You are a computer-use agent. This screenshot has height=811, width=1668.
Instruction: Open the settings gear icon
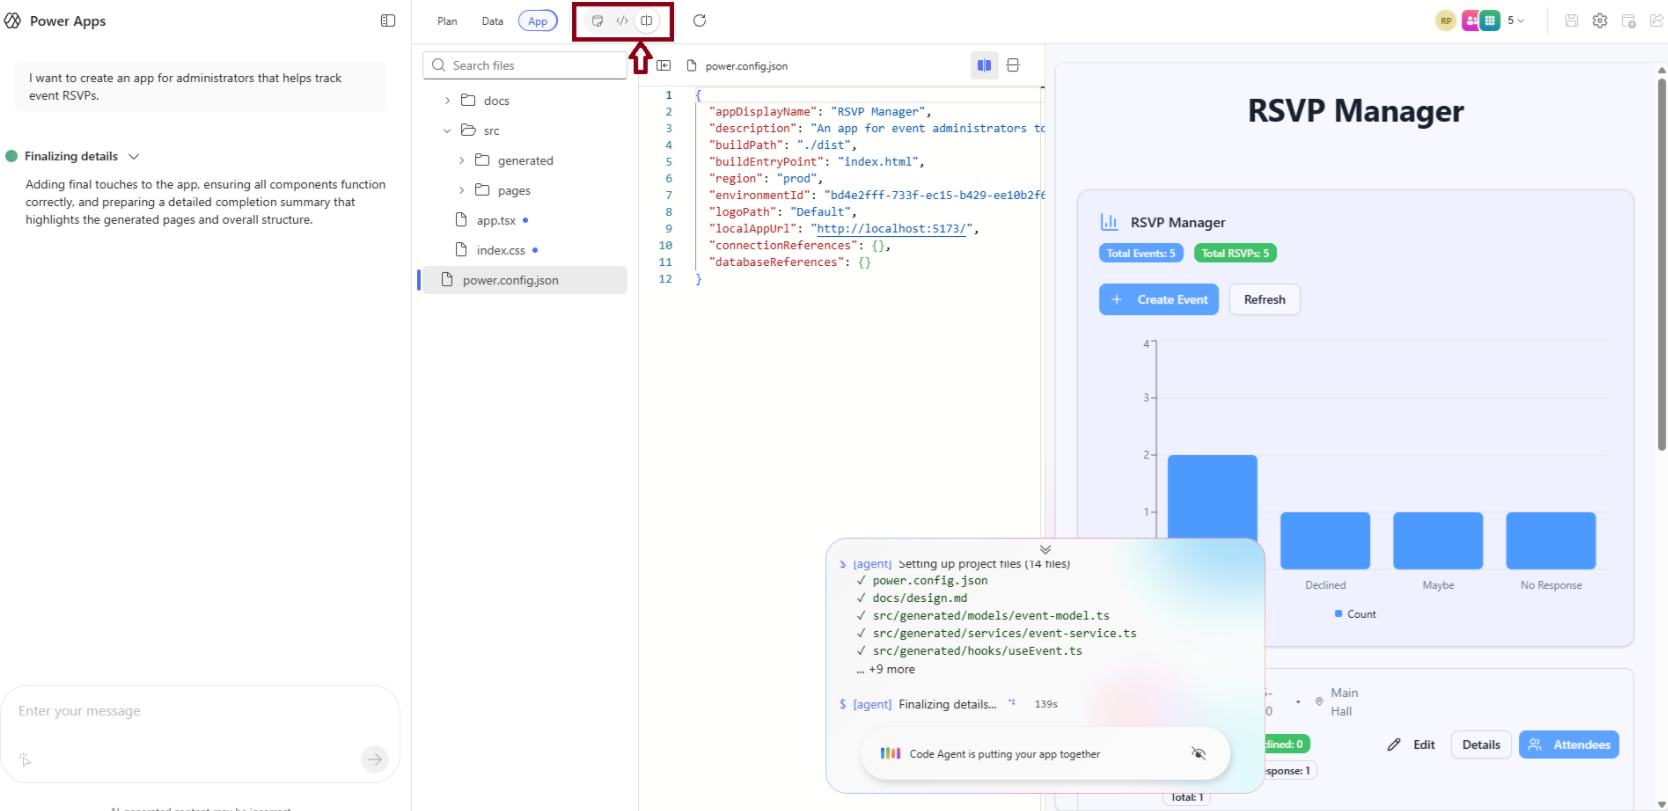click(x=1600, y=21)
